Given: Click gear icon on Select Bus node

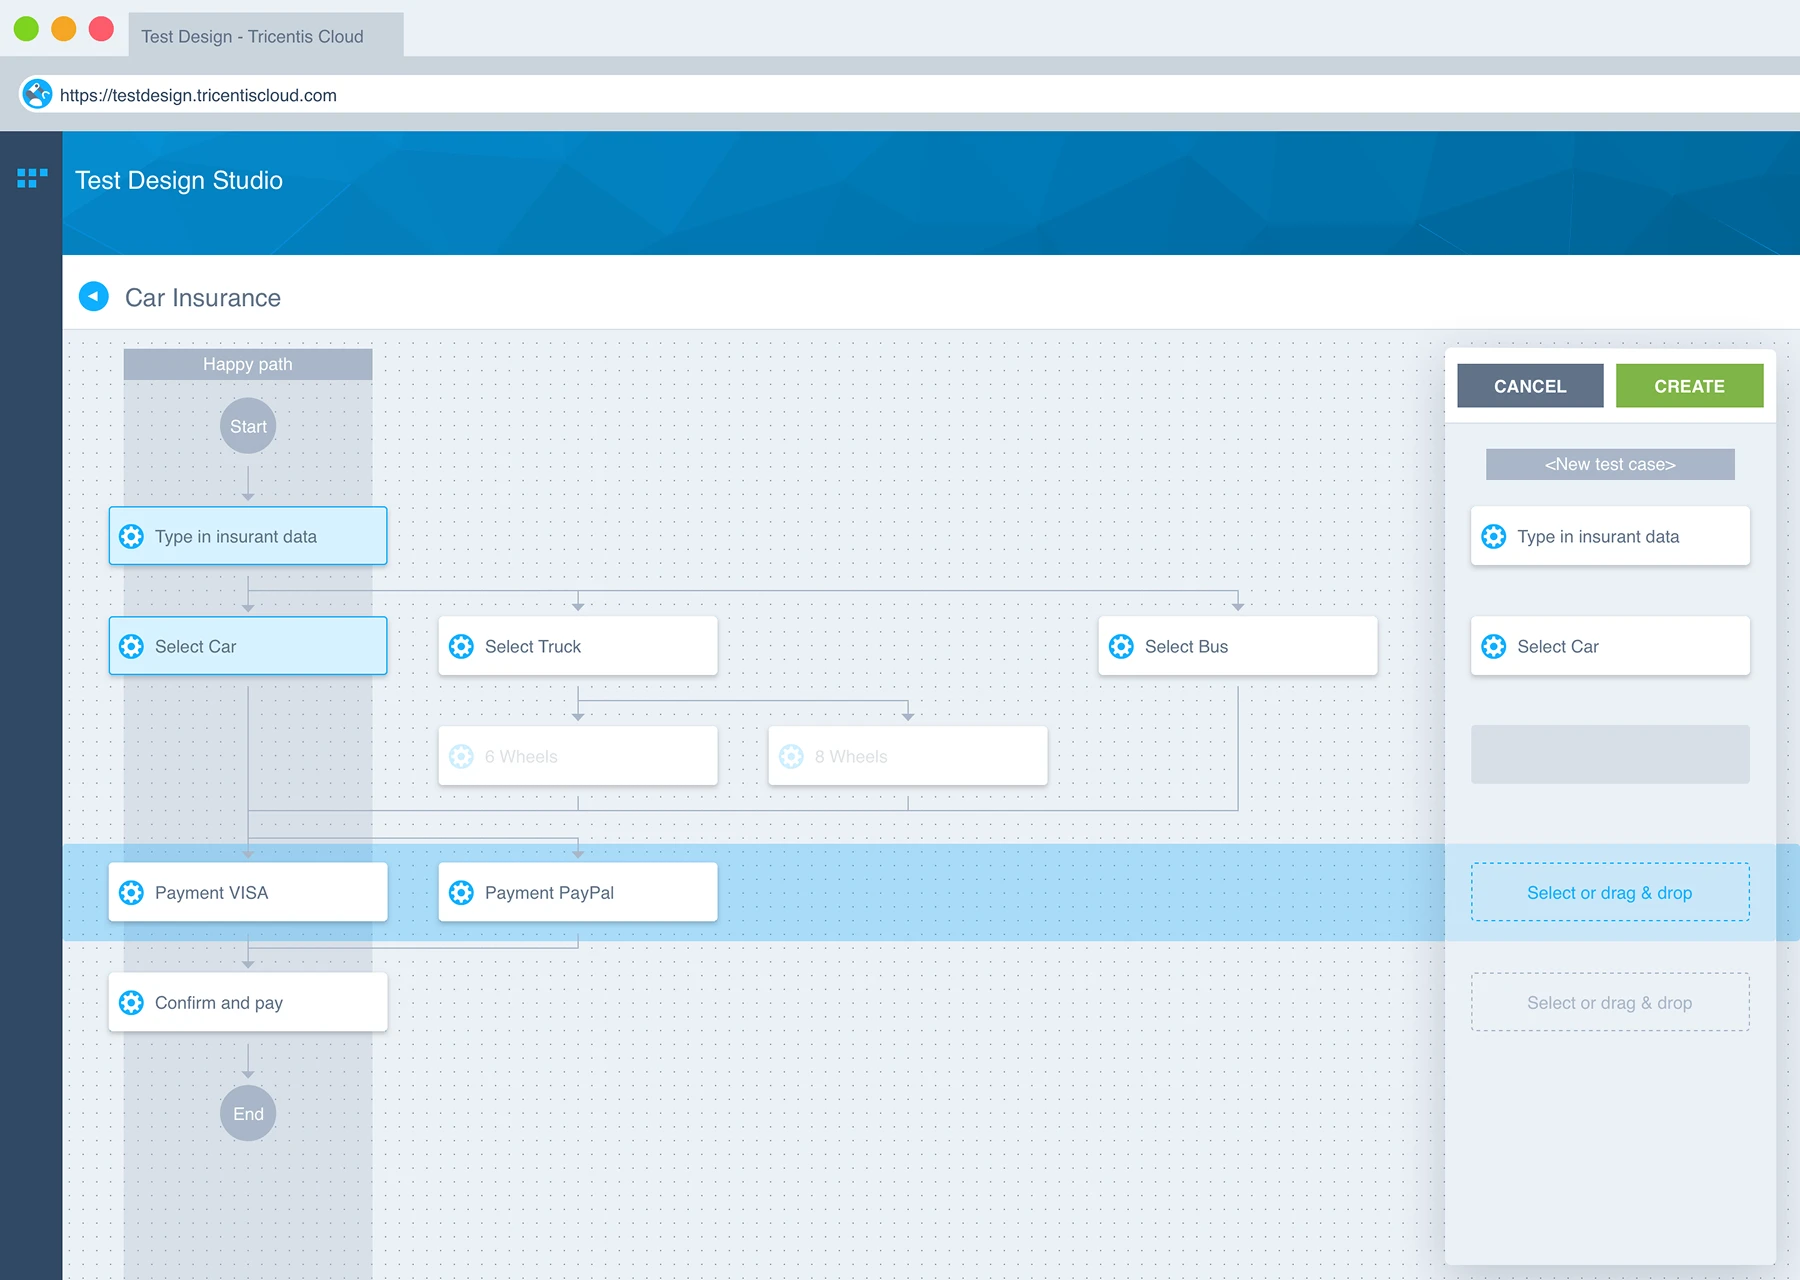Looking at the screenshot, I should point(1121,647).
